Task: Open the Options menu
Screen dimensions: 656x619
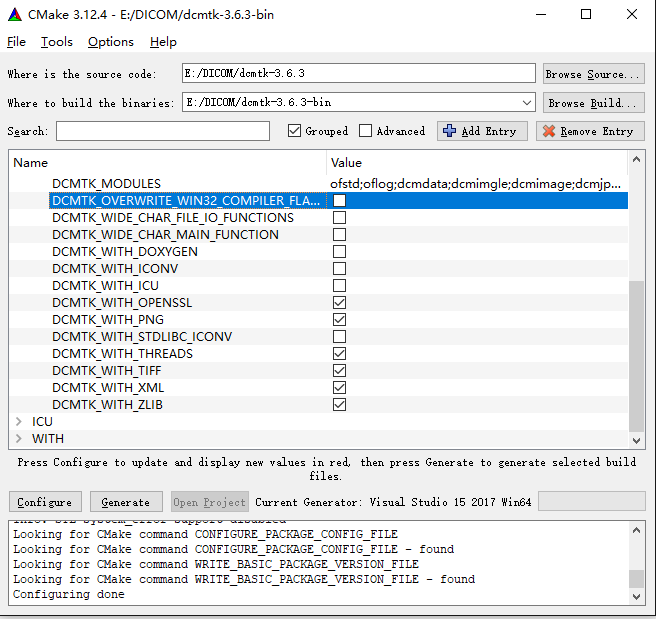Action: [x=110, y=42]
